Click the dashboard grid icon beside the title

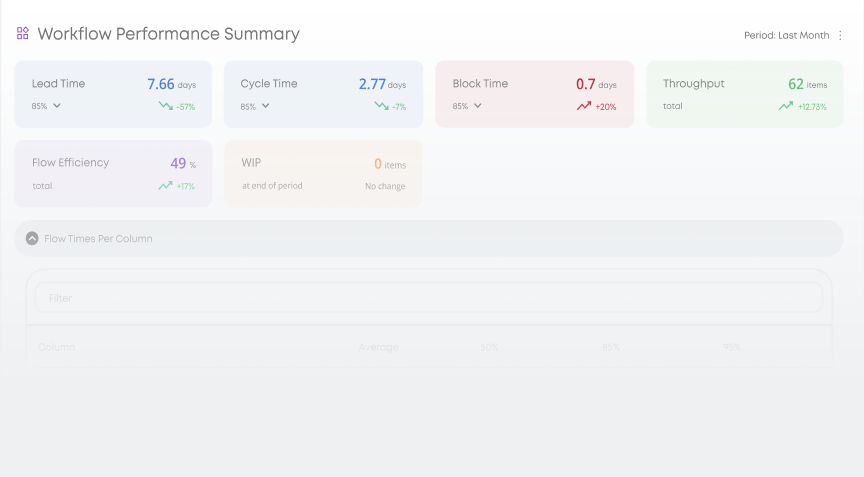pyautogui.click(x=22, y=33)
